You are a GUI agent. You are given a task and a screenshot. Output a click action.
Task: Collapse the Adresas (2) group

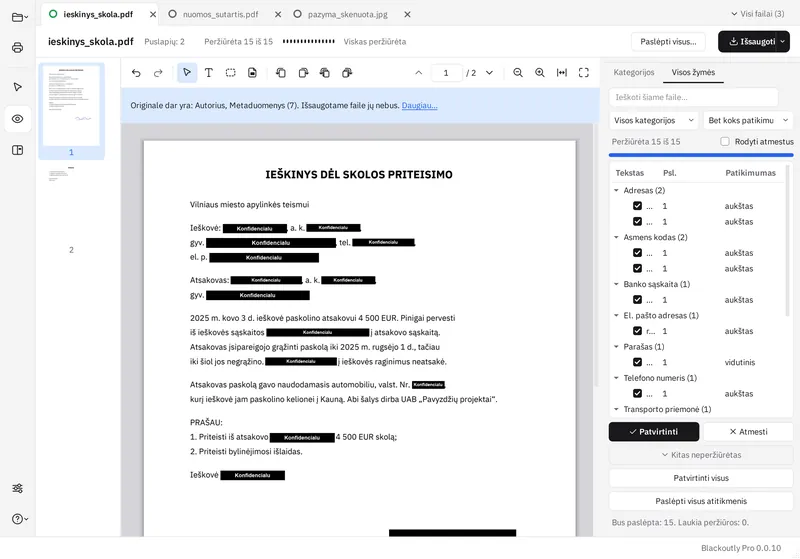[616, 190]
